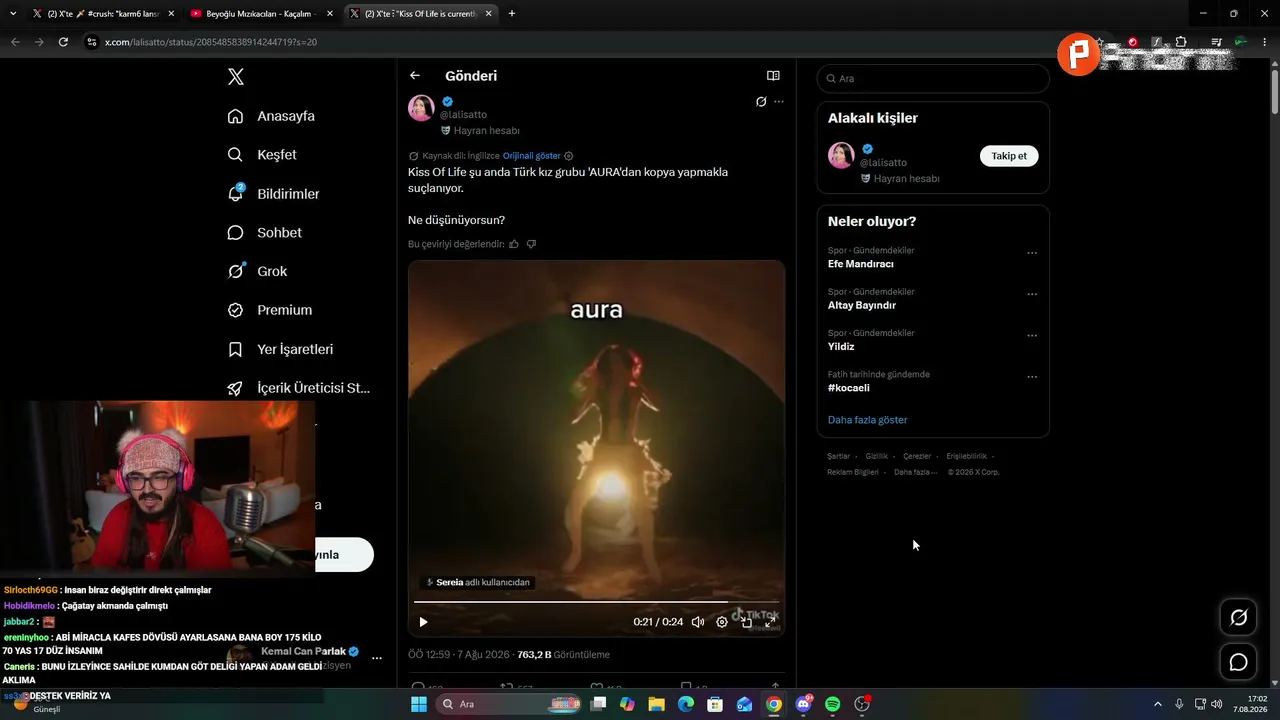Open more options for #kocaeli trend

point(1032,377)
